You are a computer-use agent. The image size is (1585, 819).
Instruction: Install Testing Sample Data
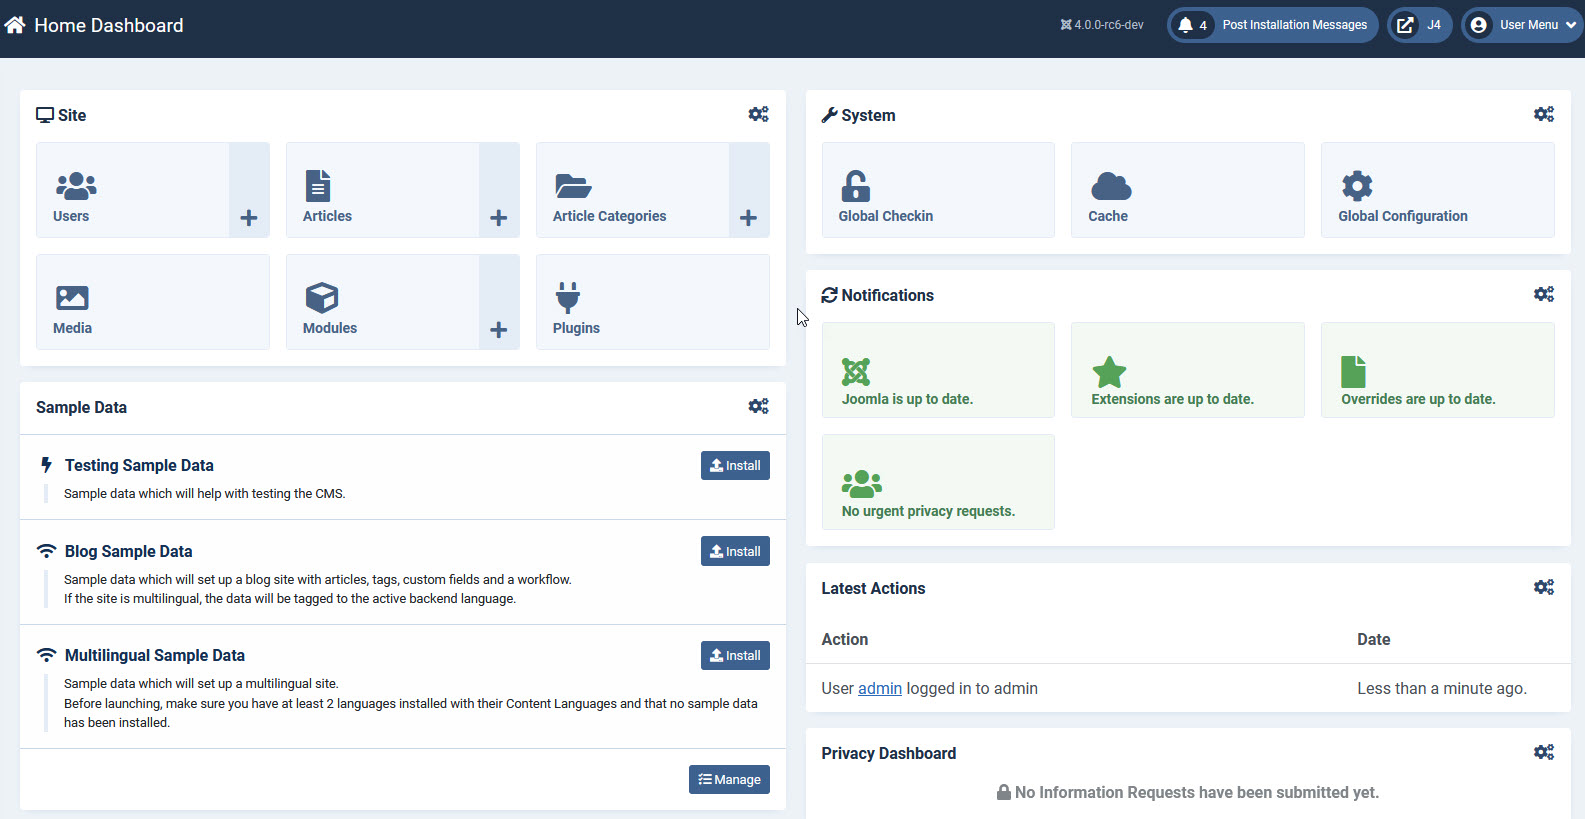[x=735, y=466]
